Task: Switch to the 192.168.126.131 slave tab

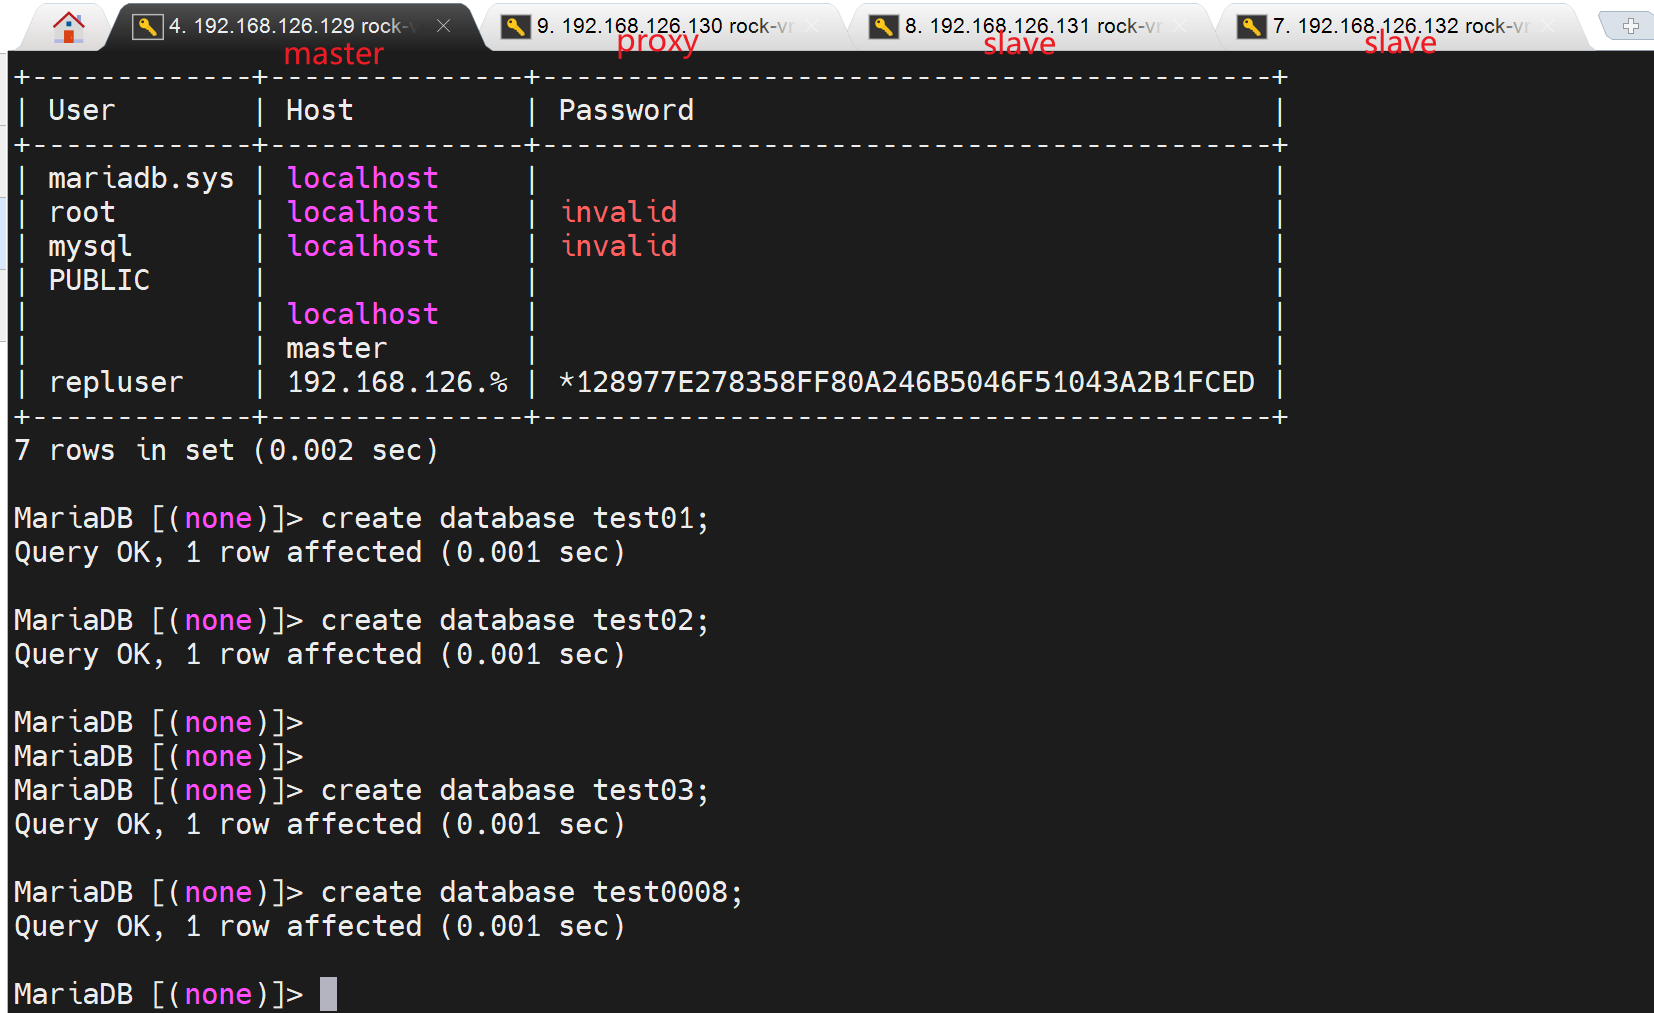Action: tap(1031, 27)
